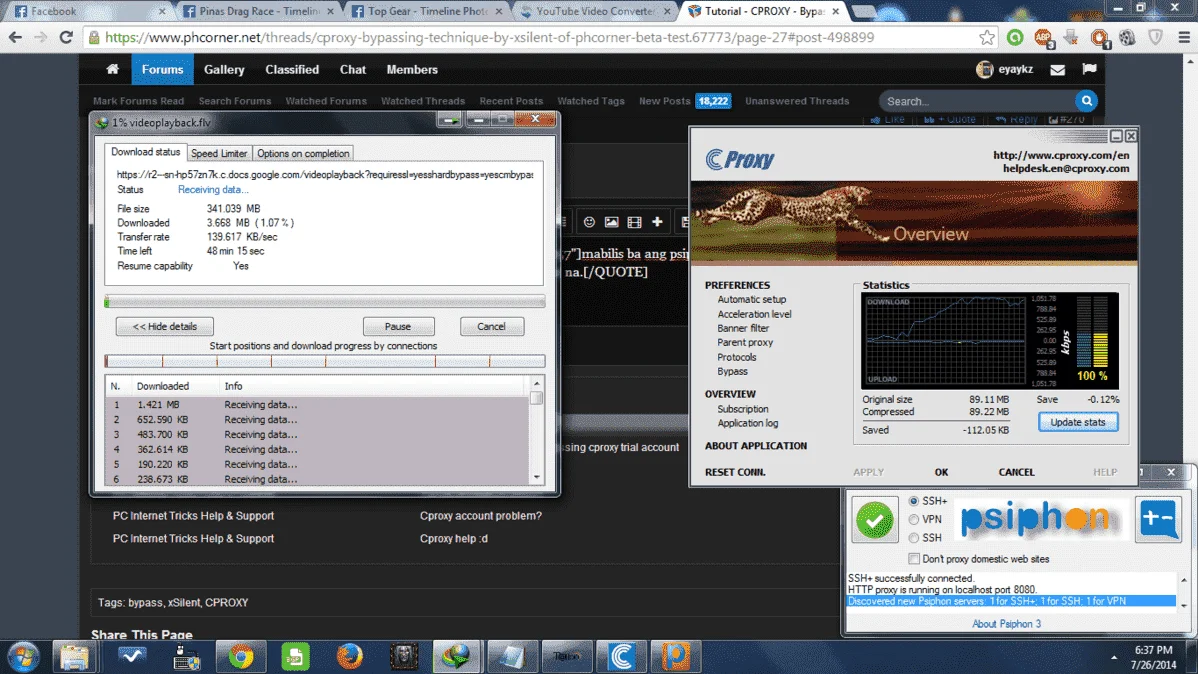Open the Forums navigation tab
1198x674 pixels.
point(162,70)
